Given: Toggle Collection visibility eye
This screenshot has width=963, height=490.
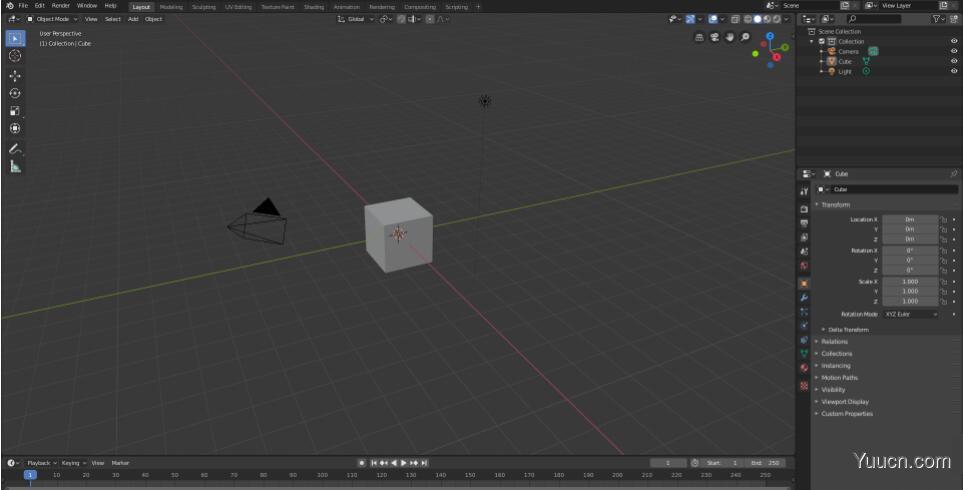Looking at the screenshot, I should pyautogui.click(x=954, y=41).
